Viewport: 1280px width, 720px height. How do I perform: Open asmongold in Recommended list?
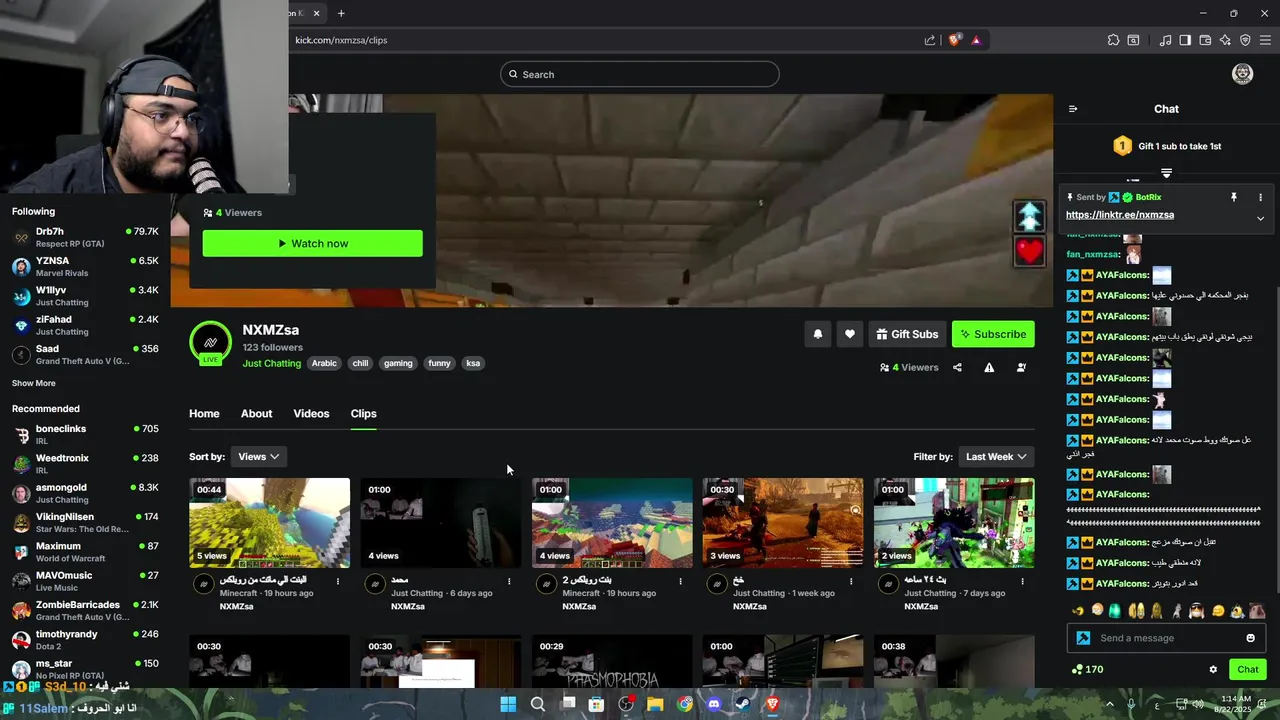pyautogui.click(x=85, y=493)
